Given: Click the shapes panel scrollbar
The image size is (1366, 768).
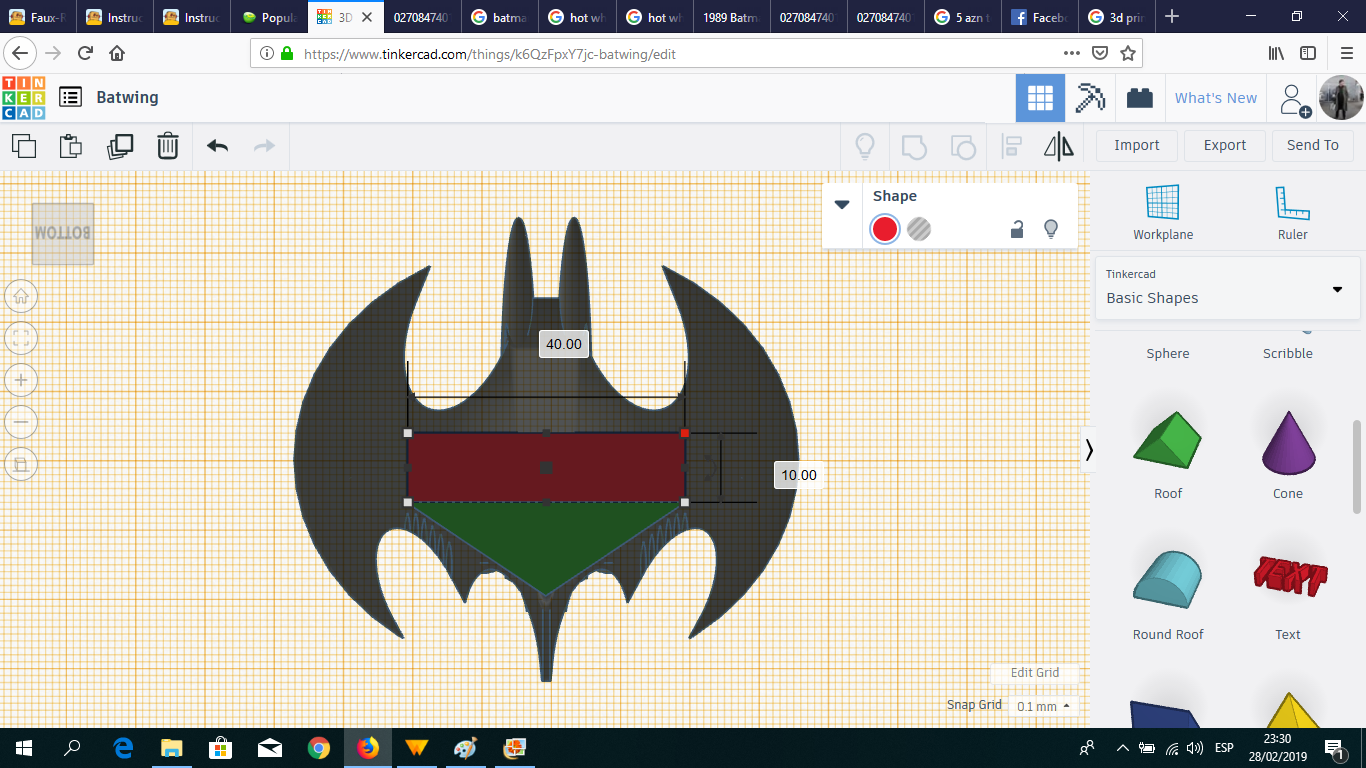Looking at the screenshot, I should click(1357, 467).
